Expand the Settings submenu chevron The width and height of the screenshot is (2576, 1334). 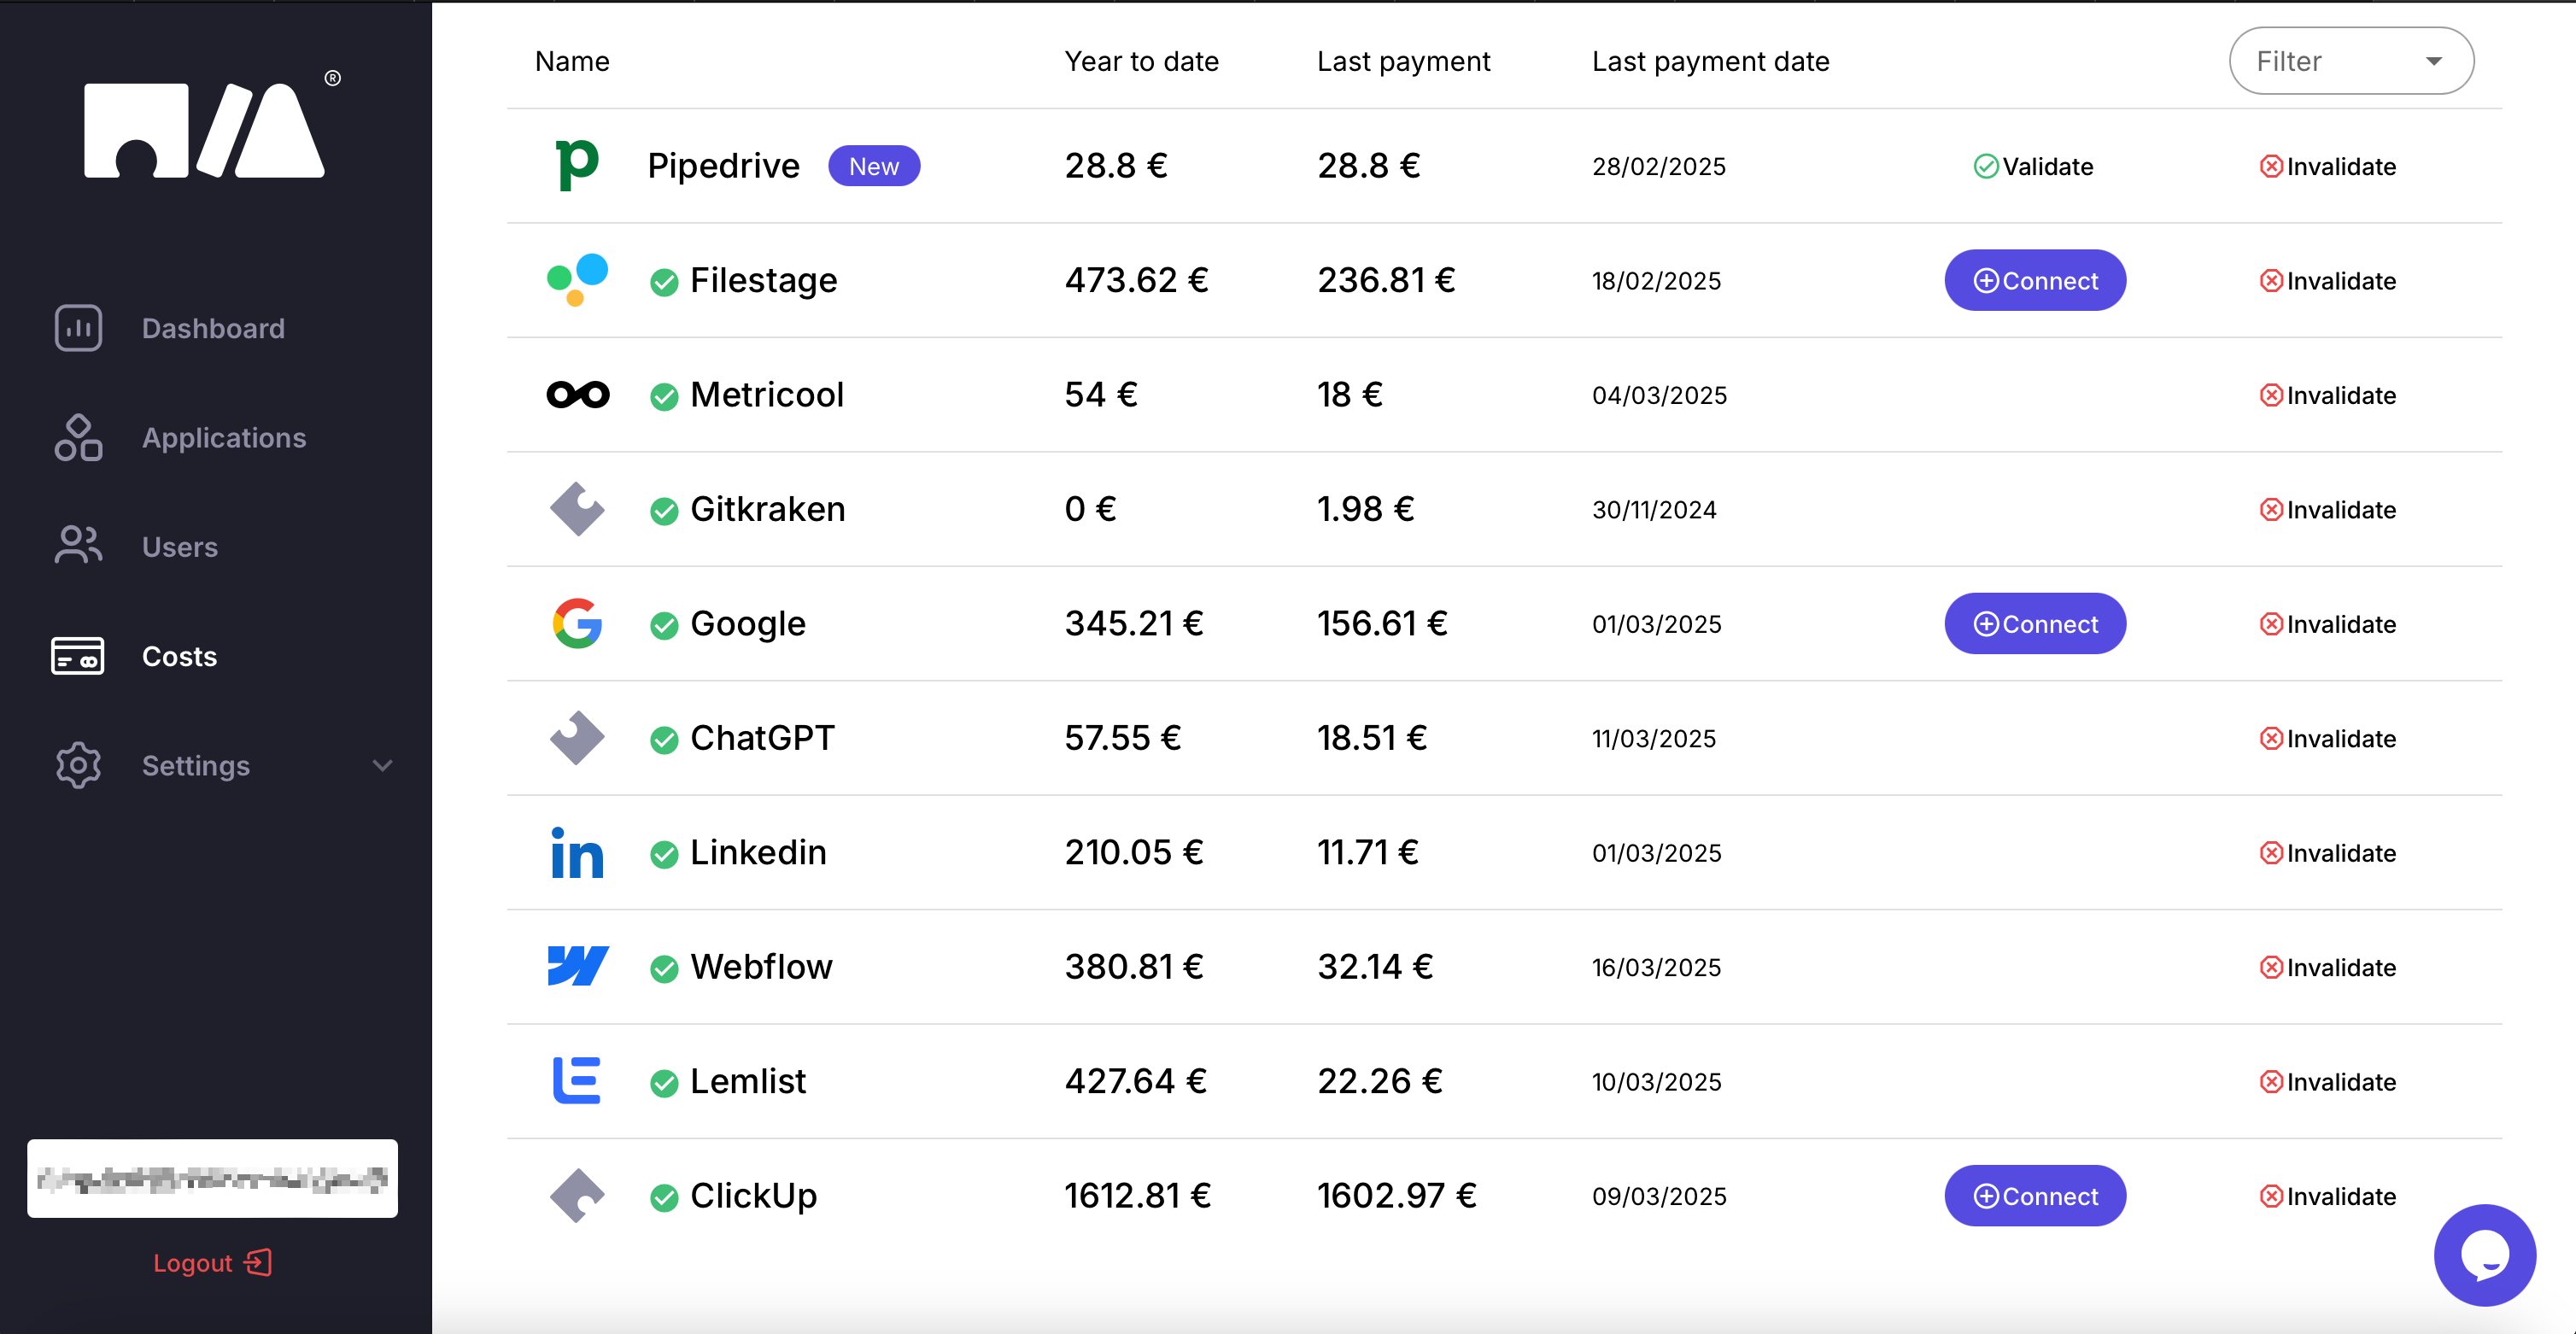click(382, 766)
